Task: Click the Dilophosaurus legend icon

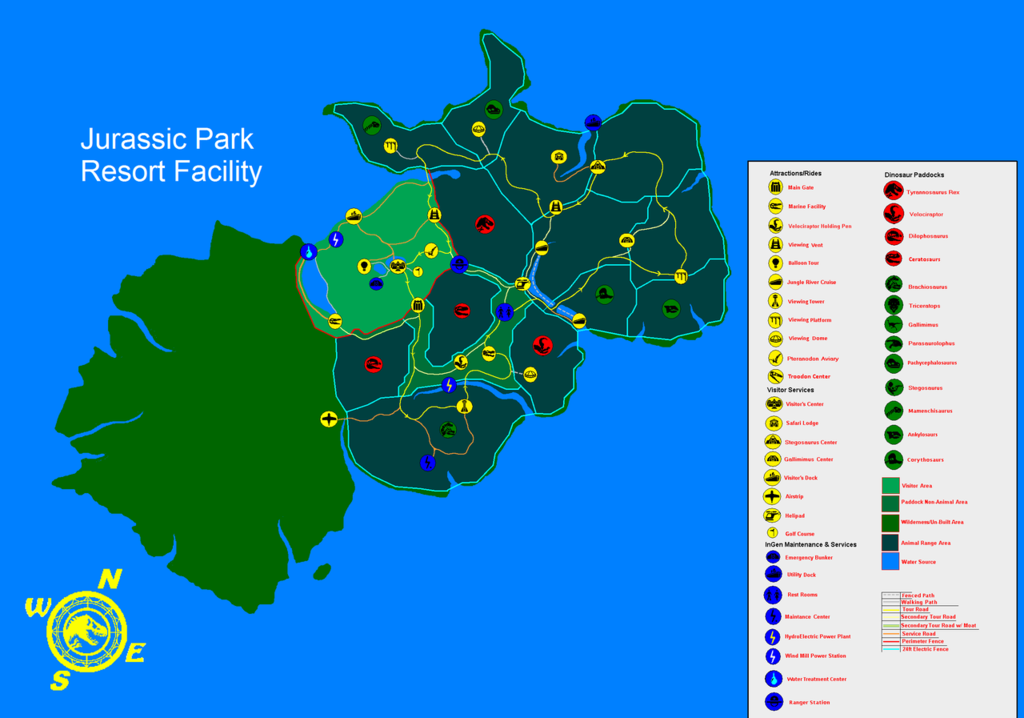Action: coord(894,237)
